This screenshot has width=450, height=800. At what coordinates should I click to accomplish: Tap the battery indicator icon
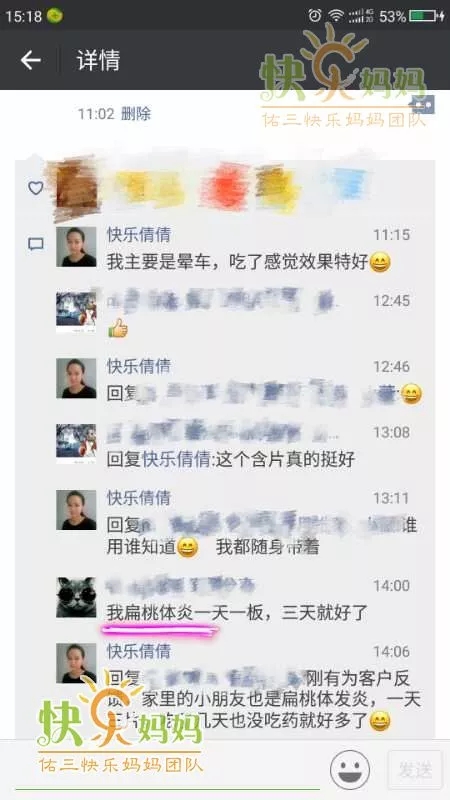click(427, 16)
